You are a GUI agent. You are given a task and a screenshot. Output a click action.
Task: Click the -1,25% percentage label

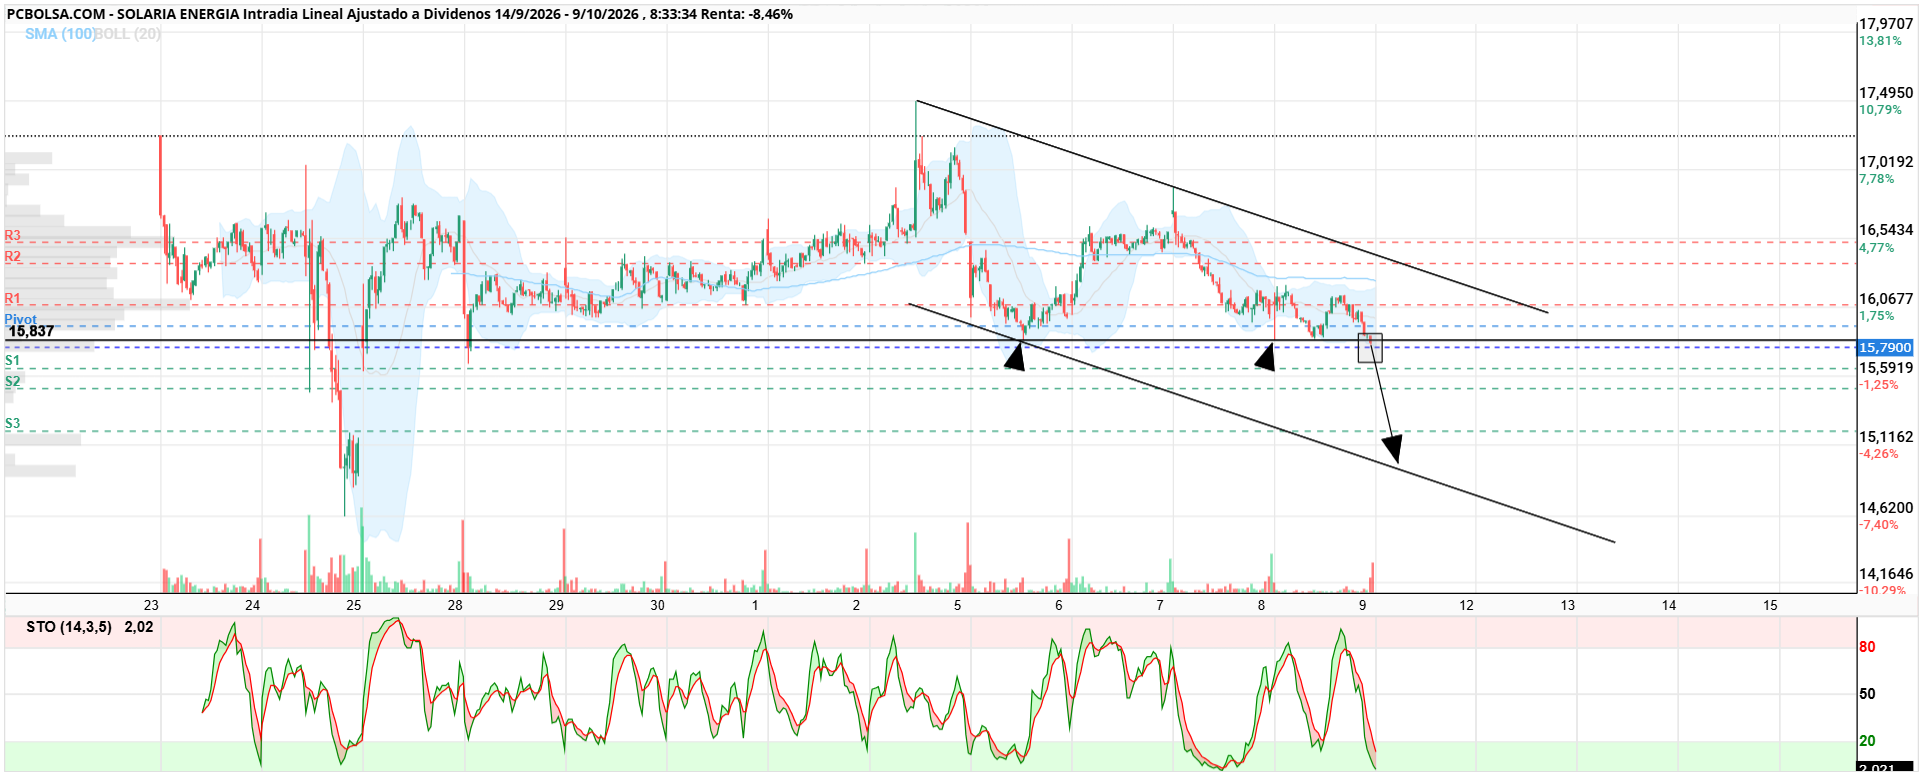[x=1879, y=385]
